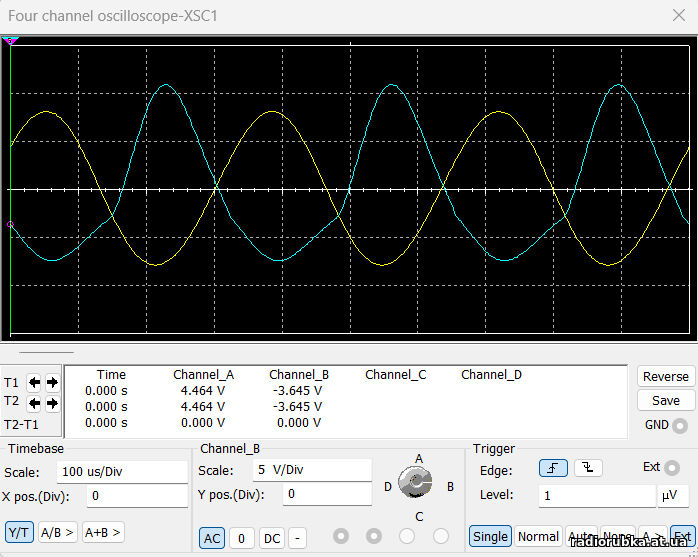Image resolution: width=698 pixels, height=557 pixels.
Task: Edit Channel B Y position field
Action: pos(327,494)
